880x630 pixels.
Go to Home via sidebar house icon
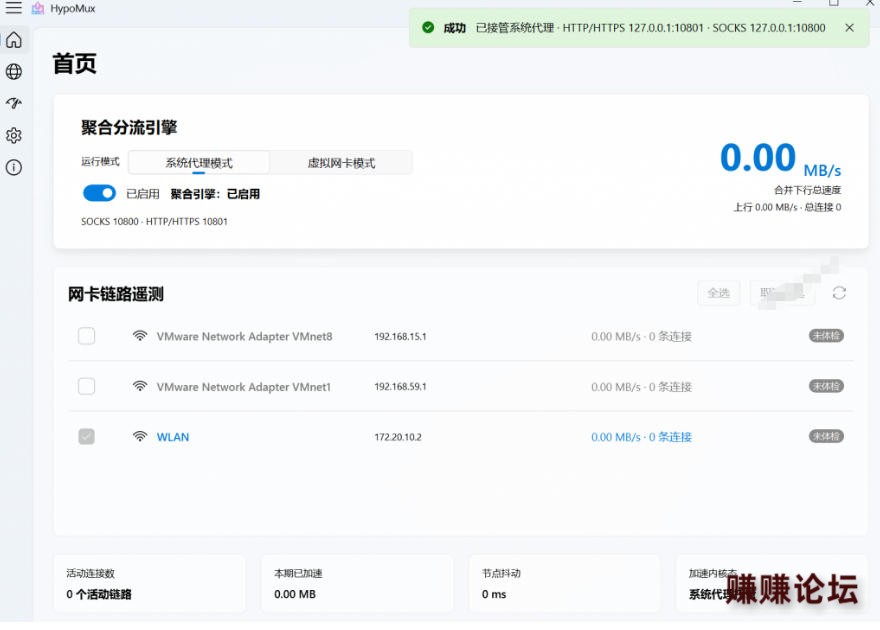tap(14, 40)
